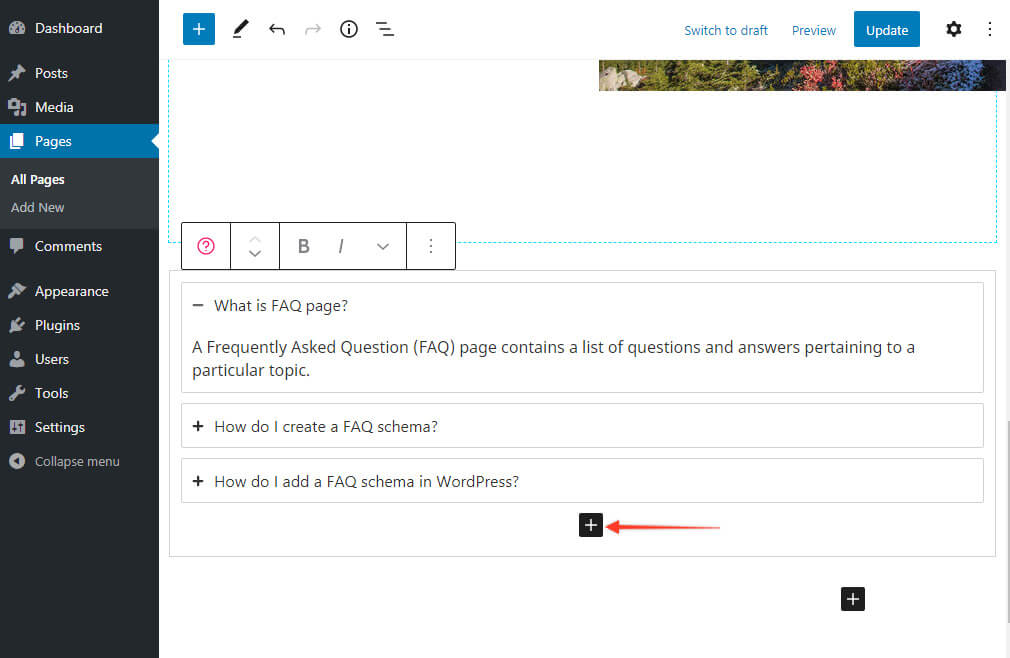1010x658 pixels.
Task: Open document Details information icon
Action: (x=348, y=29)
